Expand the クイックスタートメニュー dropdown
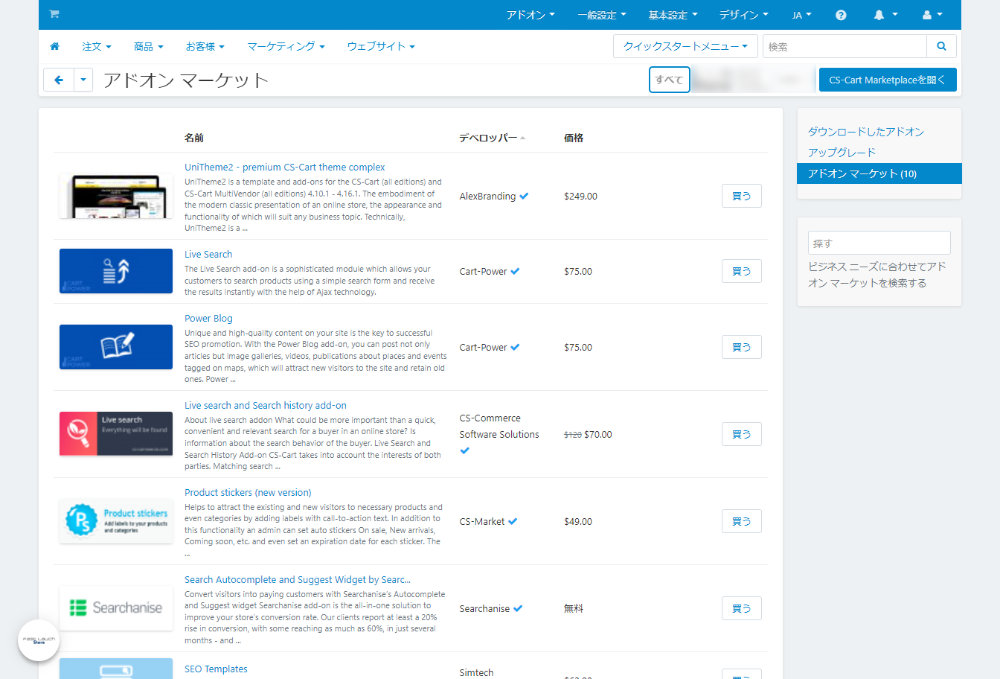Image resolution: width=1000 pixels, height=679 pixels. [685, 46]
